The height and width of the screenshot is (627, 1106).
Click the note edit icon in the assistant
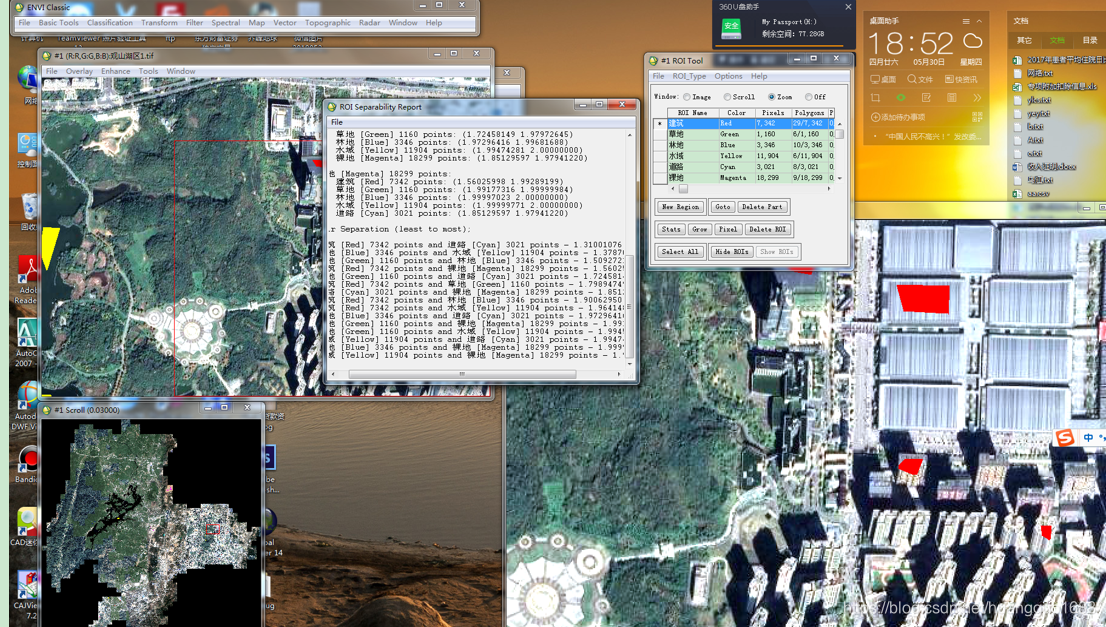[926, 98]
